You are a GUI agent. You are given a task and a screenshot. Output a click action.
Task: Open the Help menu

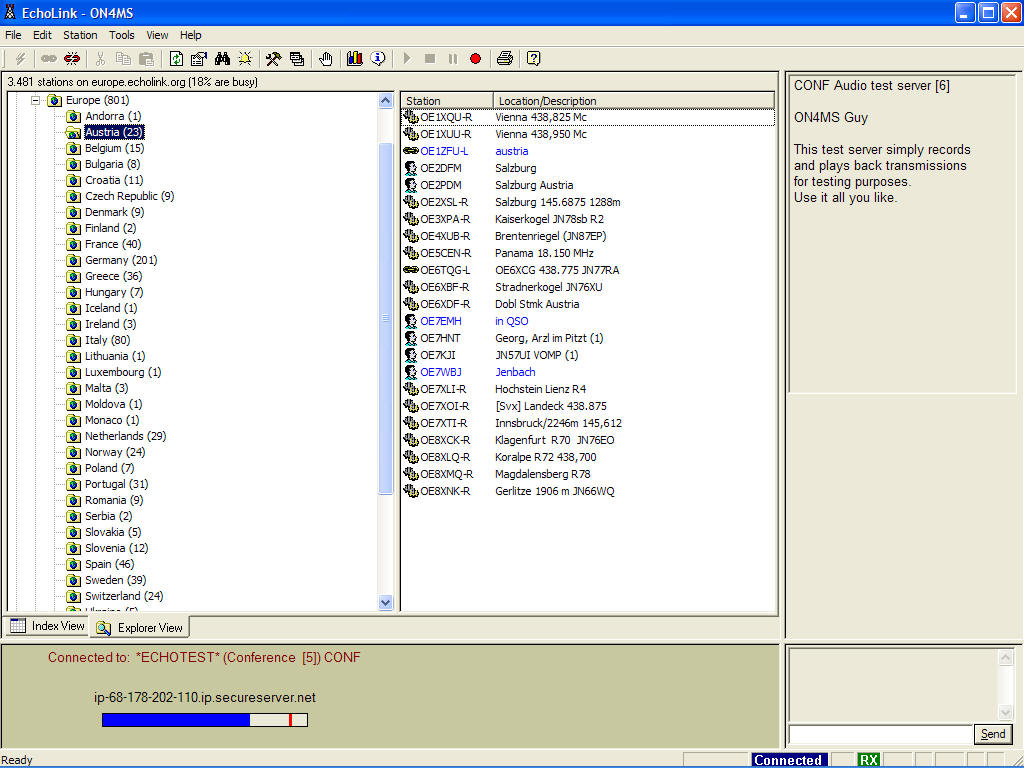click(x=191, y=35)
